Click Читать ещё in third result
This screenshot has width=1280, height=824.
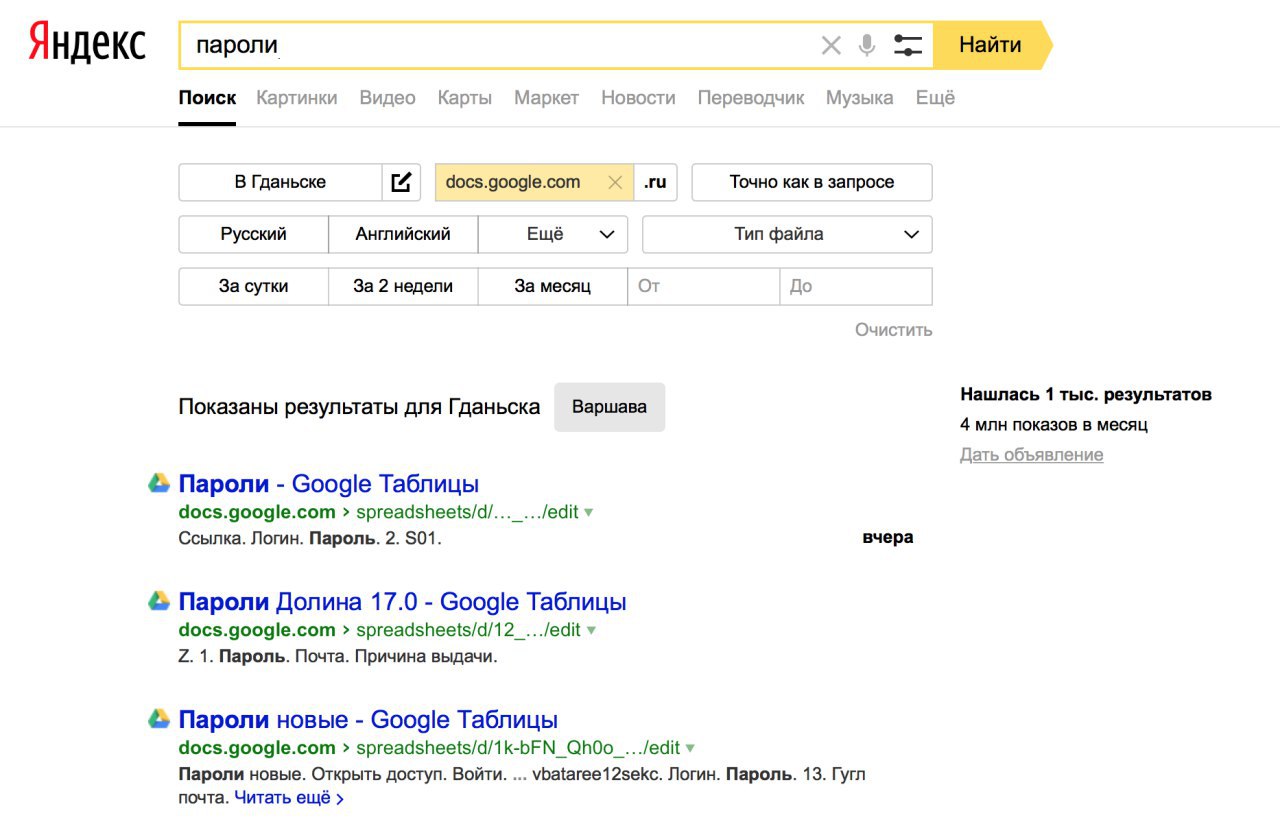click(x=289, y=798)
